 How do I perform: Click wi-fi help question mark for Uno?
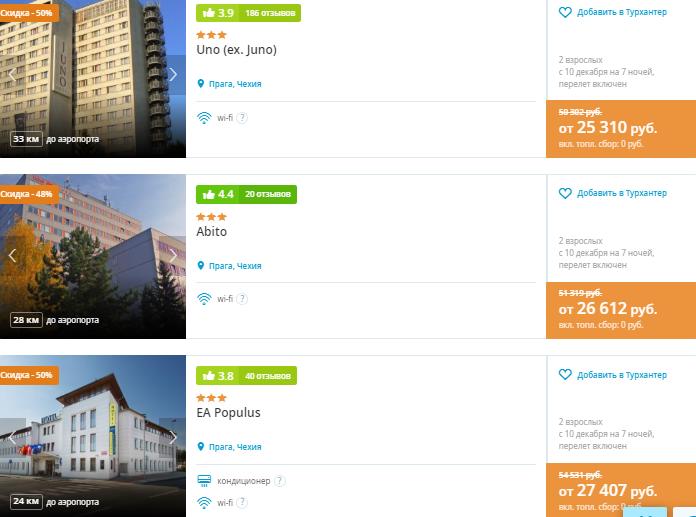tap(242, 118)
